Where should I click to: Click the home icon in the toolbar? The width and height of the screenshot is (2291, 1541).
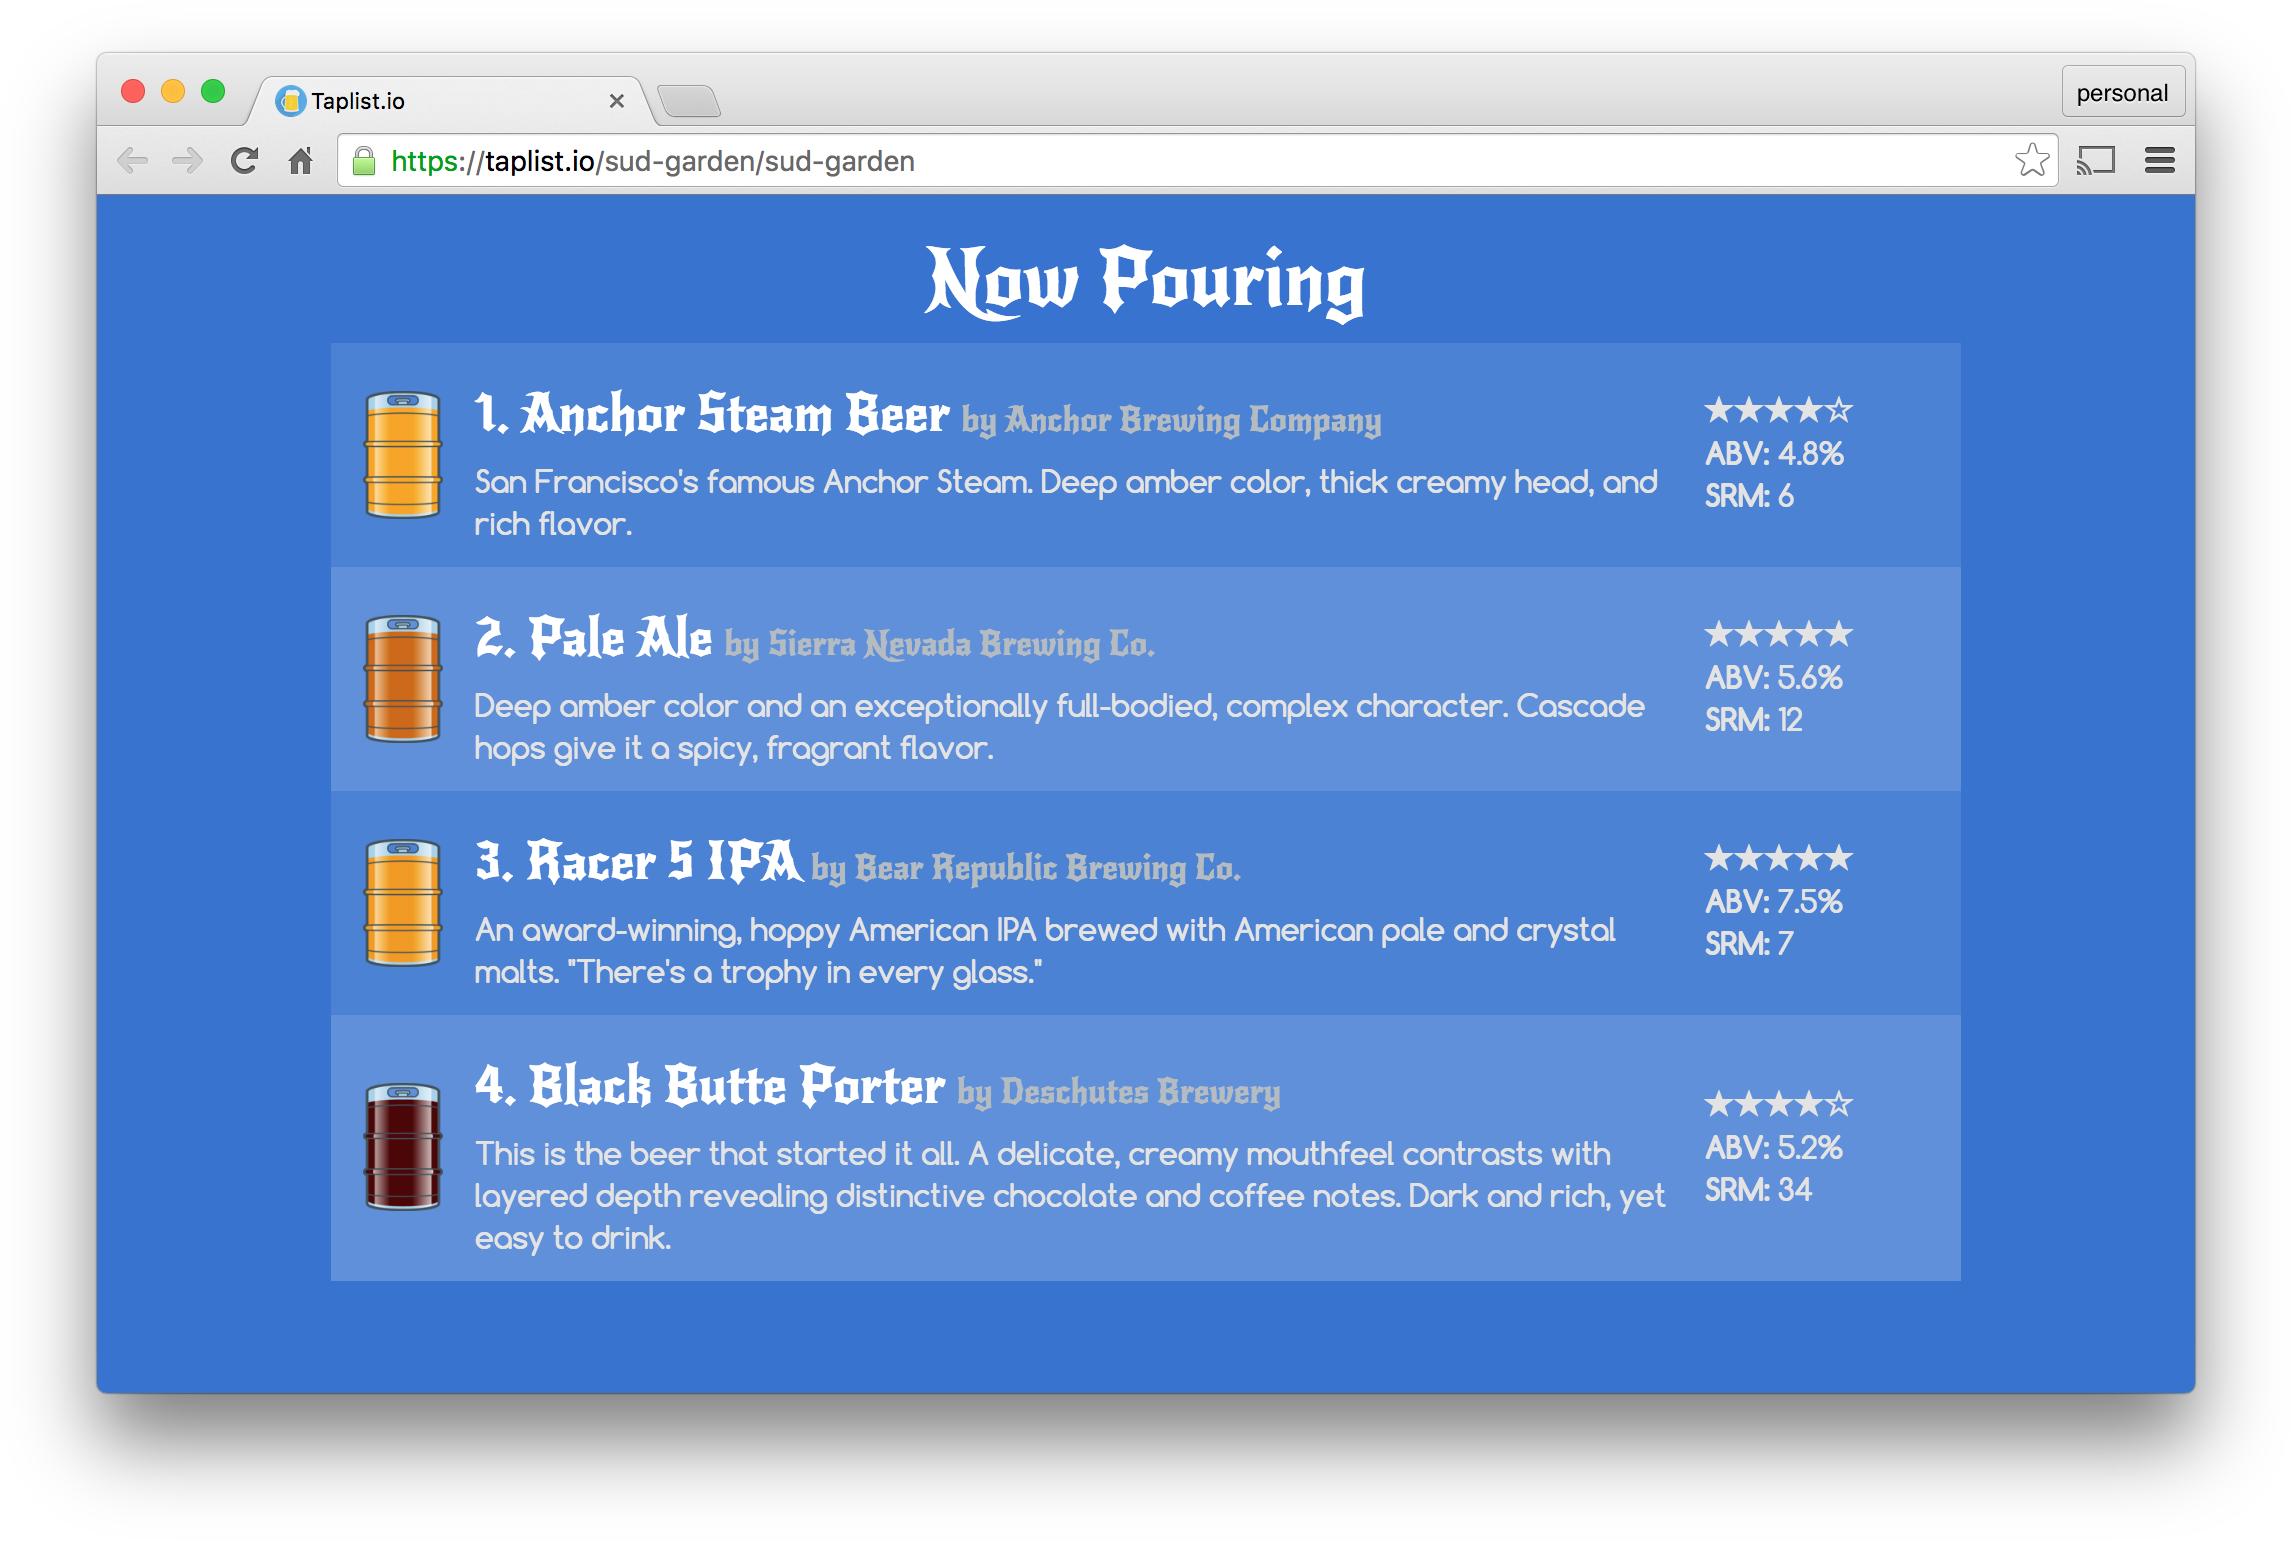click(301, 160)
